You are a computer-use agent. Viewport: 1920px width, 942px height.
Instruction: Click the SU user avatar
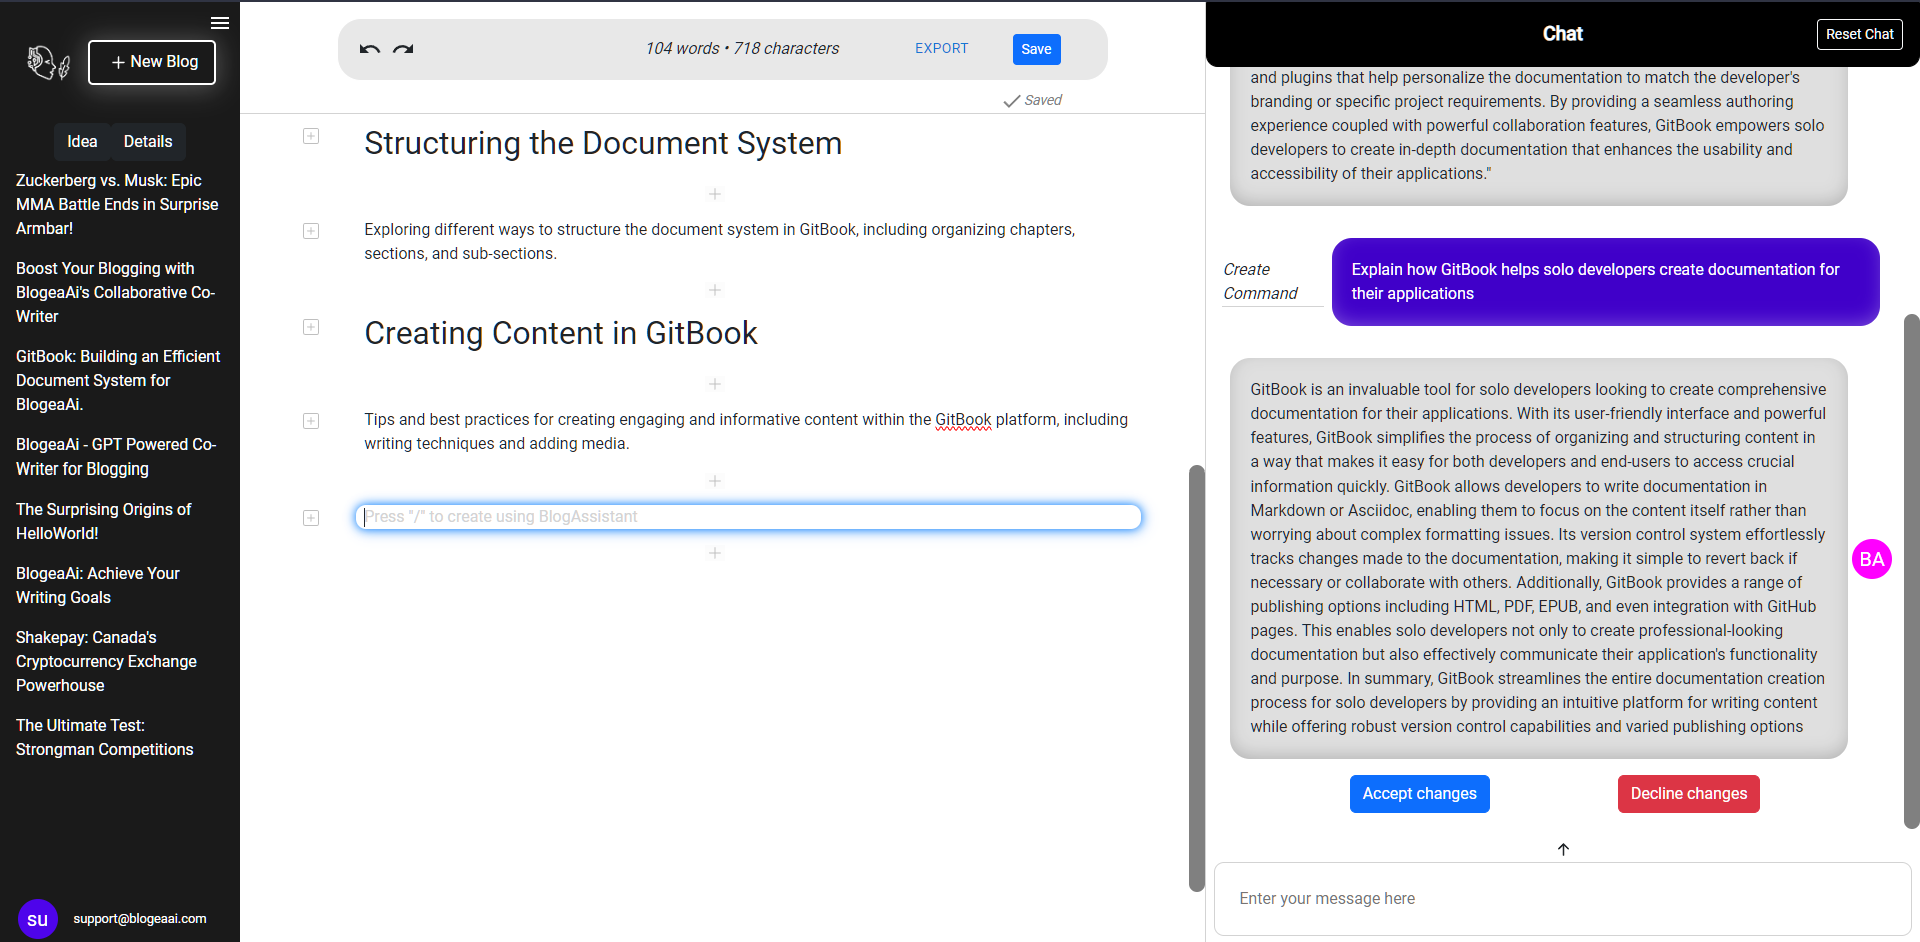point(37,919)
